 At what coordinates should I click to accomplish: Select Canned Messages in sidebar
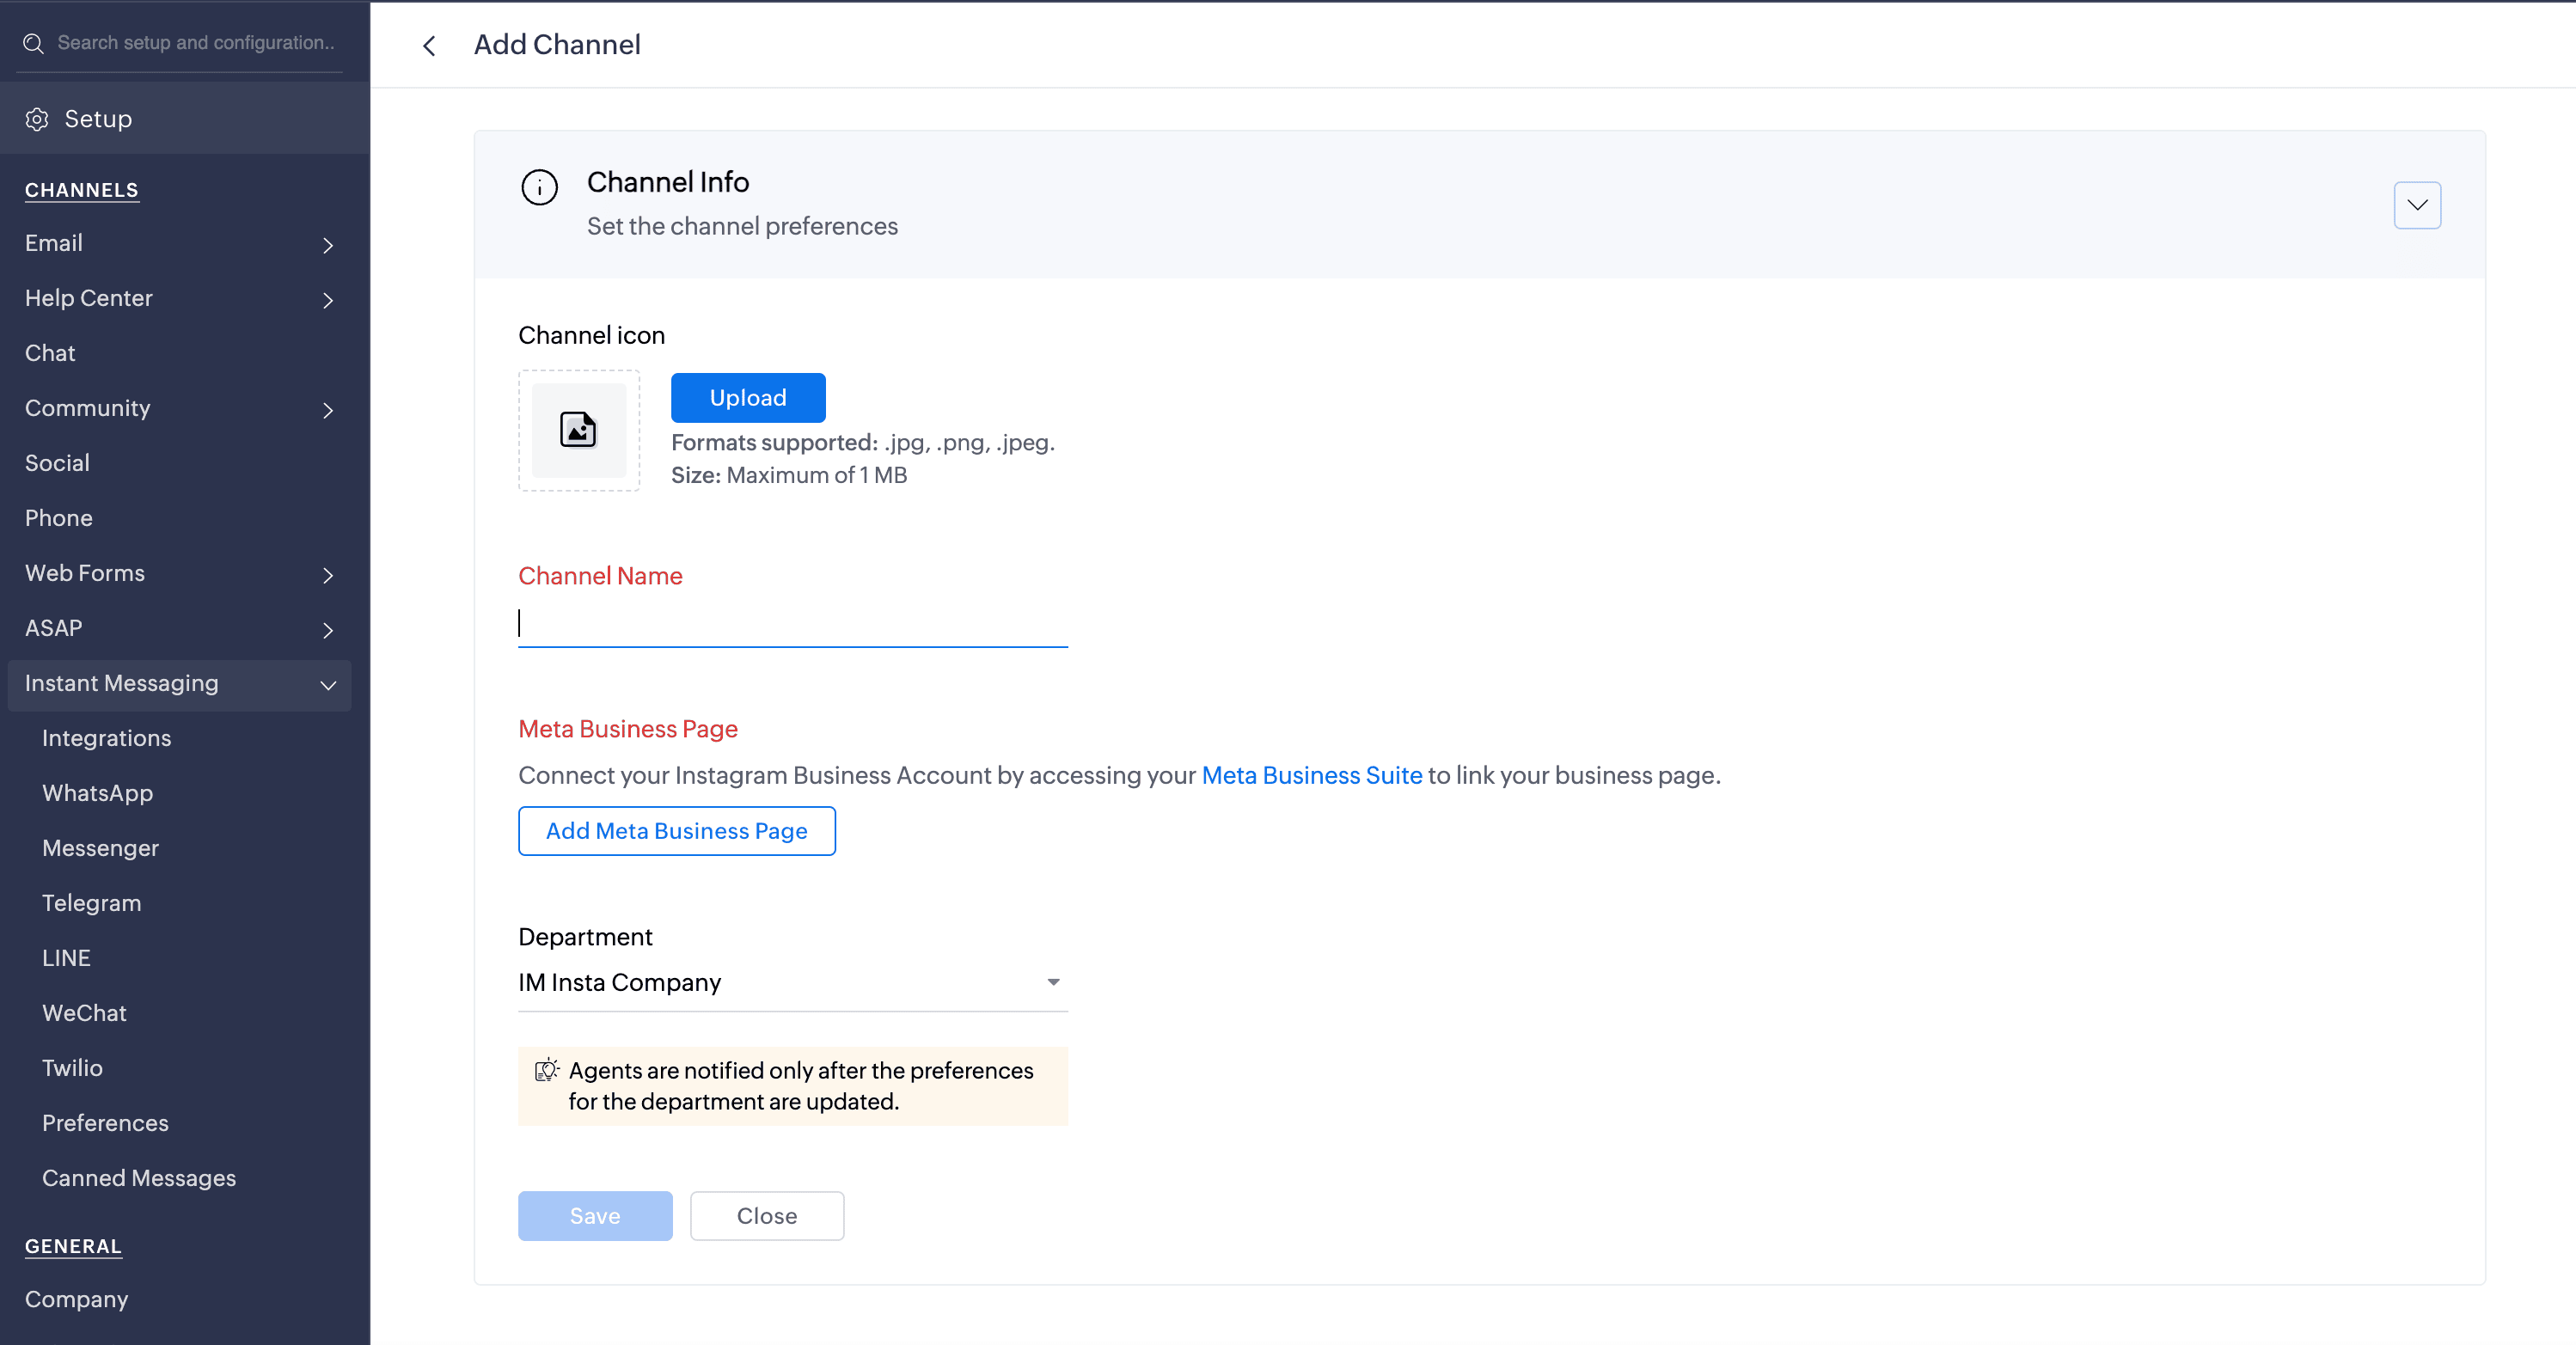click(x=139, y=1178)
